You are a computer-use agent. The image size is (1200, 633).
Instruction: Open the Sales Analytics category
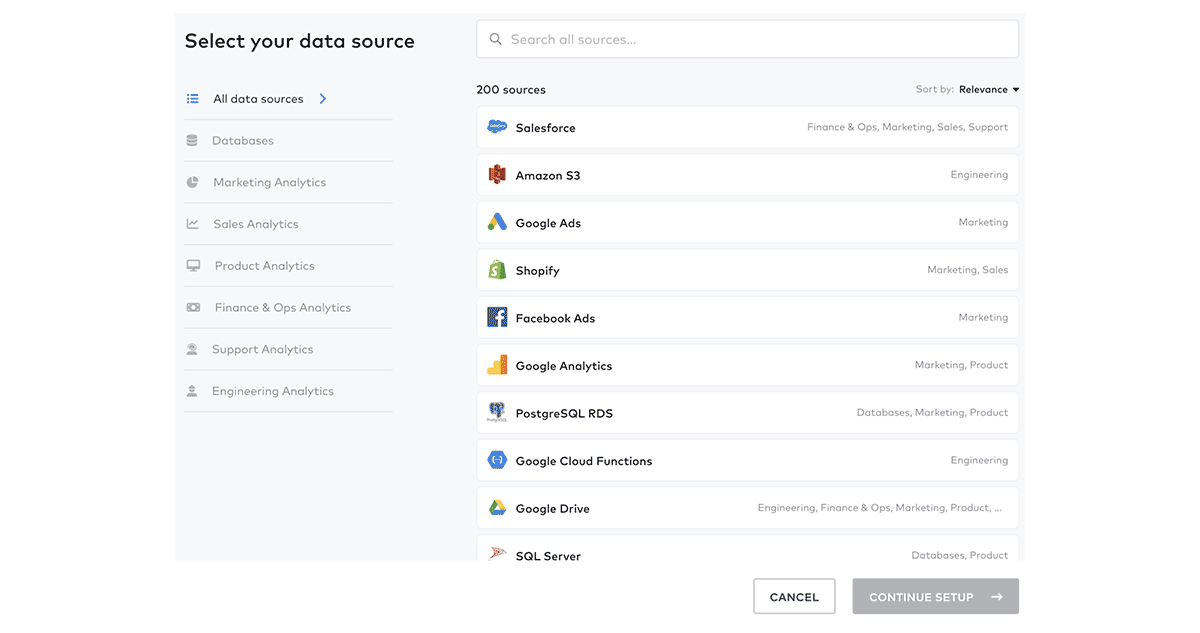[x=255, y=224]
